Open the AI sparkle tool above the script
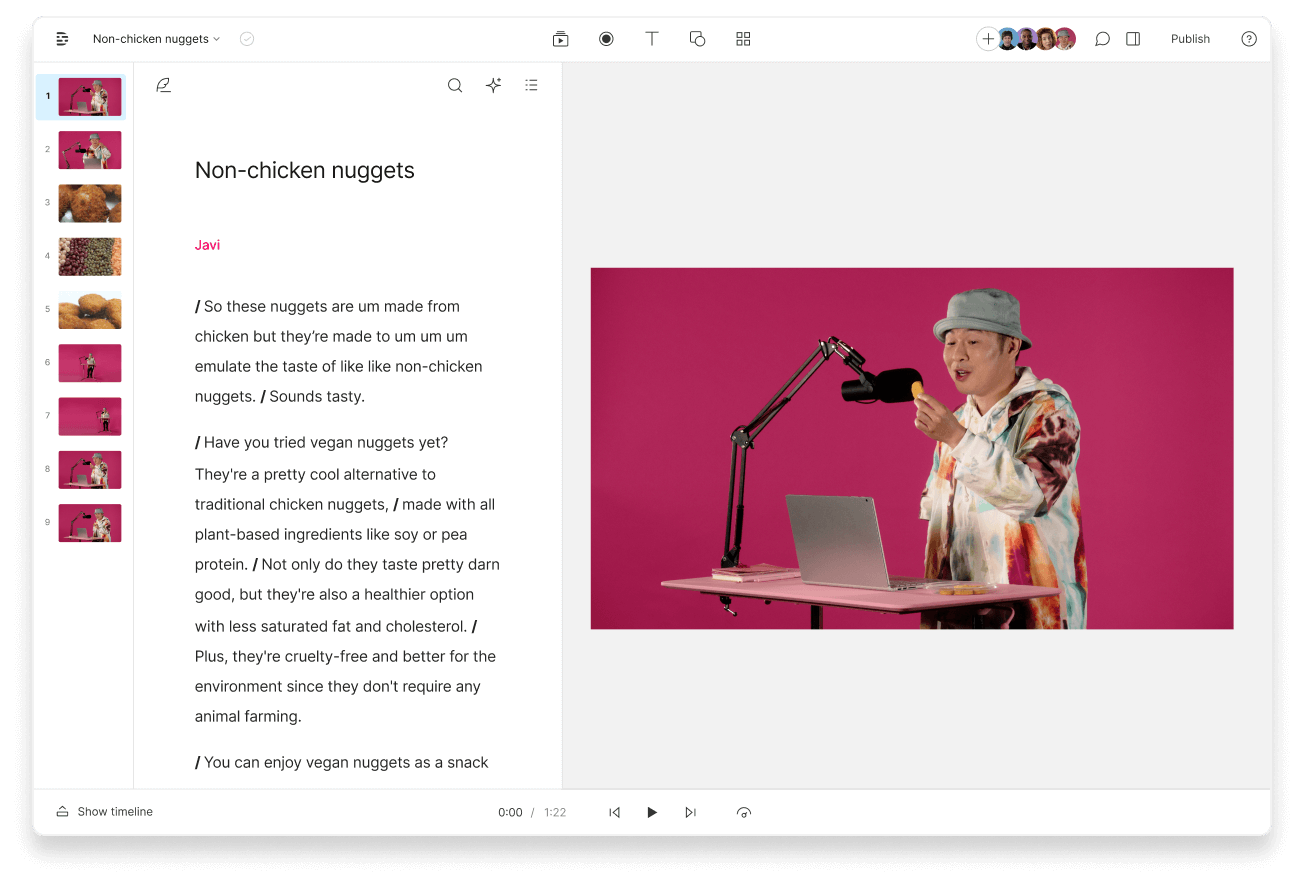The image size is (1304, 884). point(493,85)
